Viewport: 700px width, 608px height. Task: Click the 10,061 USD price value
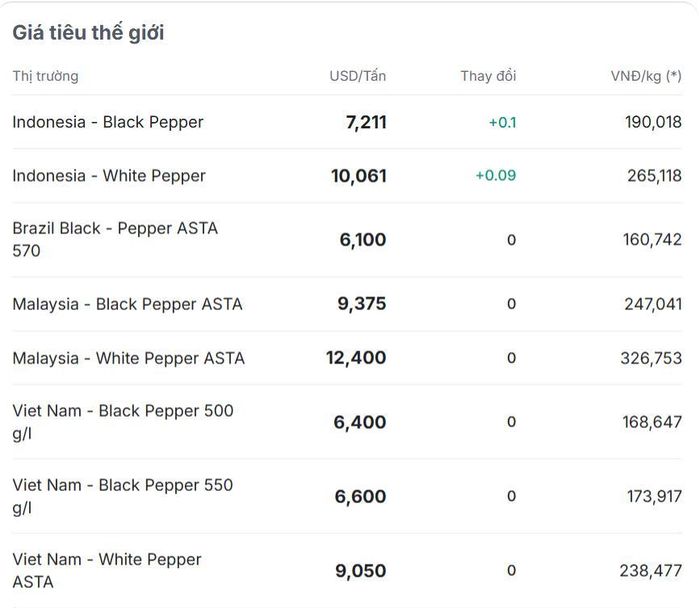(358, 176)
